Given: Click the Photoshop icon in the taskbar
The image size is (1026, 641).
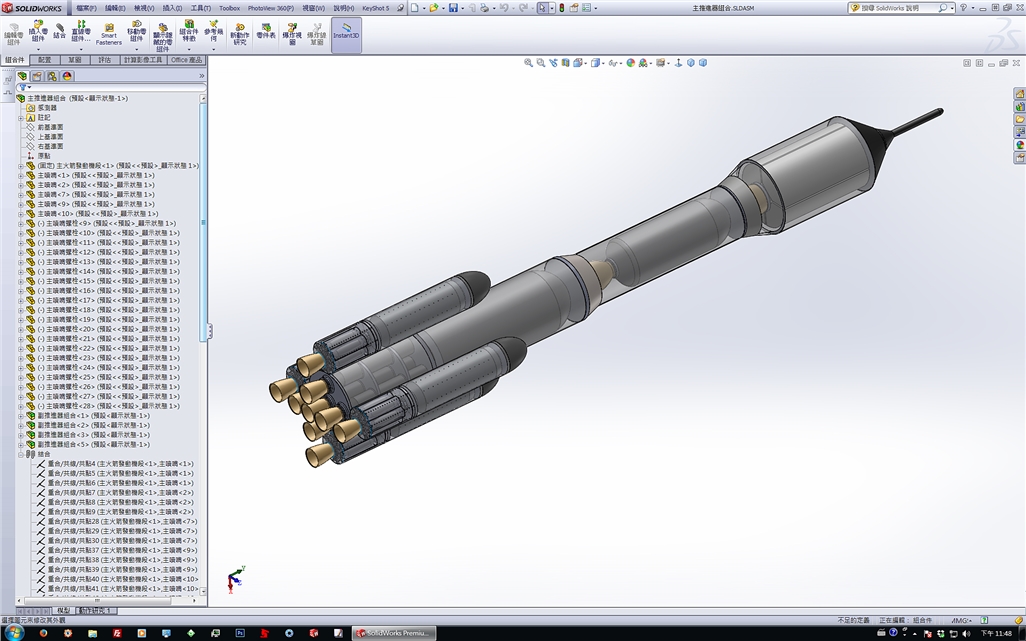Looking at the screenshot, I should 240,633.
